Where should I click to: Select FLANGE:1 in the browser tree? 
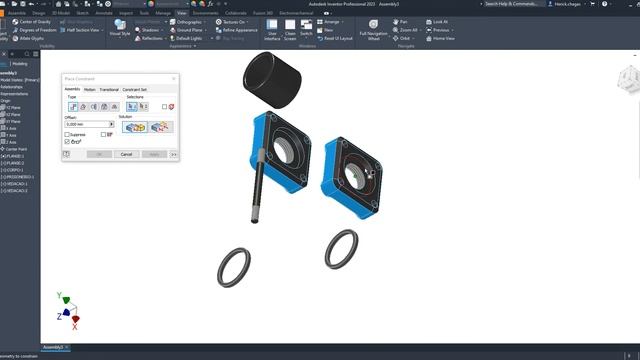pos(12,156)
